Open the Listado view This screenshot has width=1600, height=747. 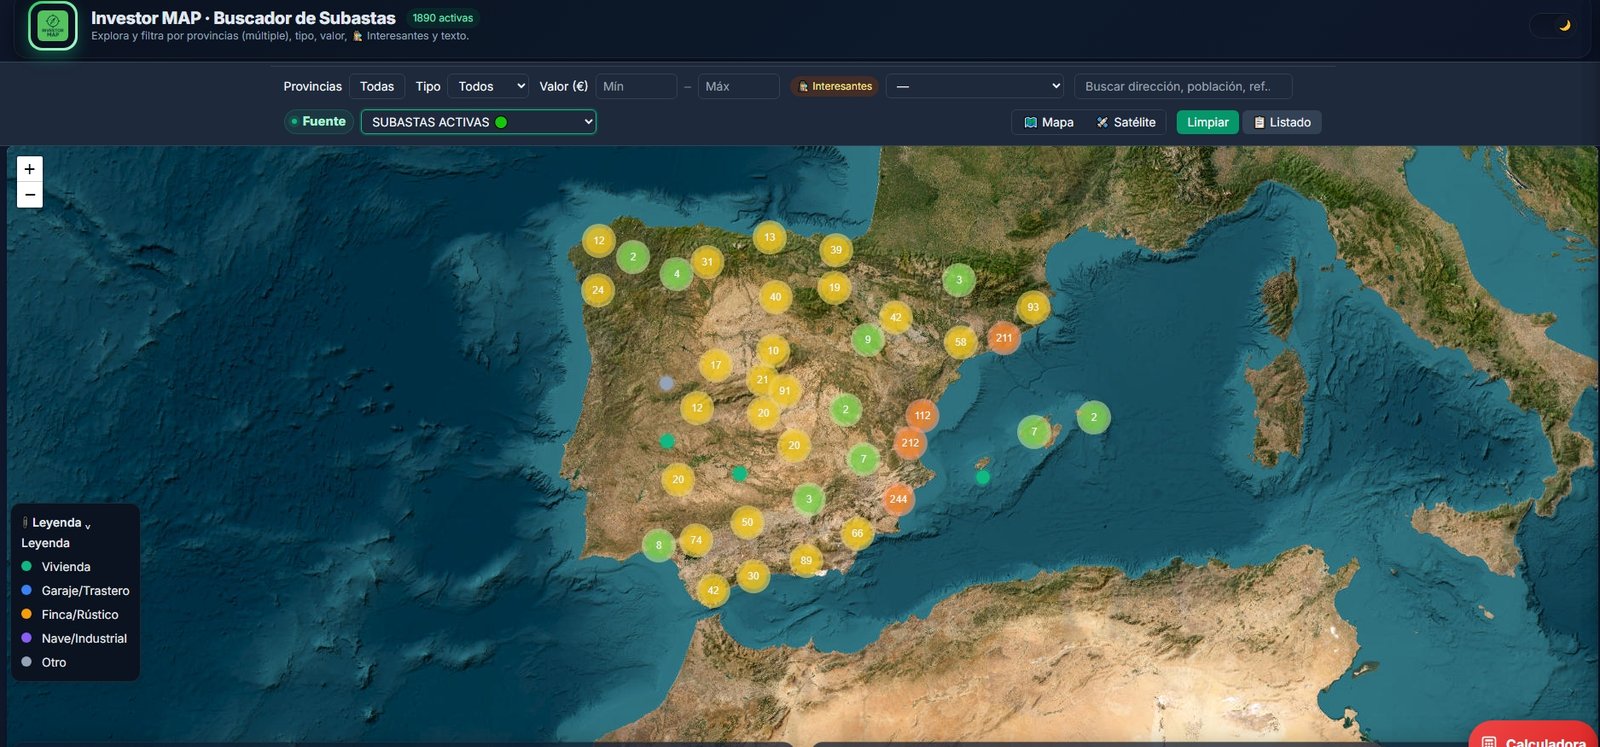1282,122
